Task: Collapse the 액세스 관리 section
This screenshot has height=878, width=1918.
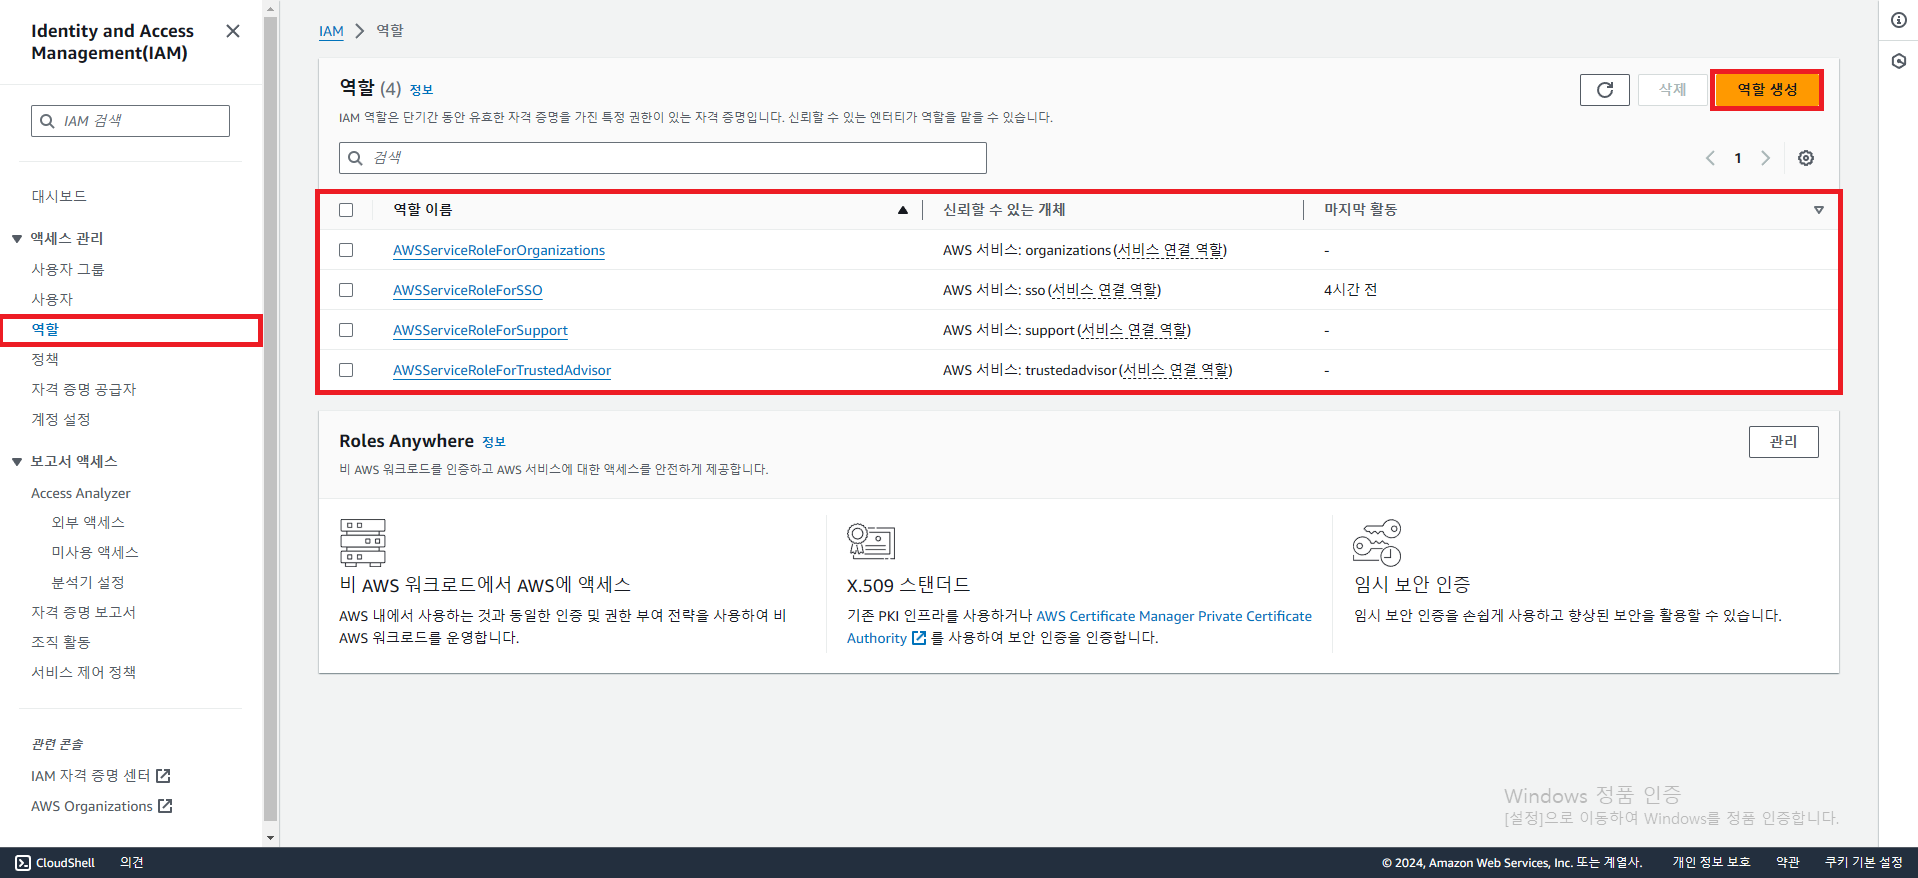Action: pyautogui.click(x=17, y=238)
